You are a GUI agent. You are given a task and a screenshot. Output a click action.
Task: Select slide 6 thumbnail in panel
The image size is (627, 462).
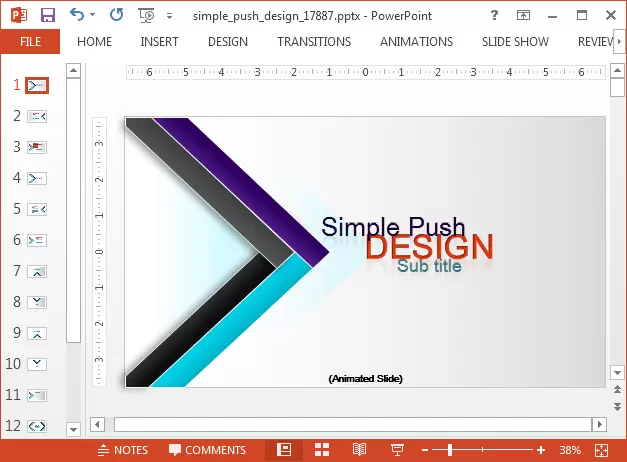[x=38, y=240]
